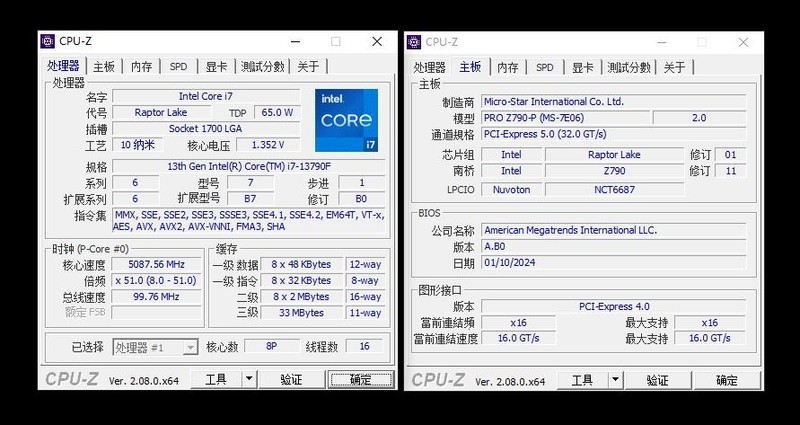This screenshot has height=425, width=800.
Task: Click the 01/10/2024 BIOS date field
Action: (x=614, y=263)
